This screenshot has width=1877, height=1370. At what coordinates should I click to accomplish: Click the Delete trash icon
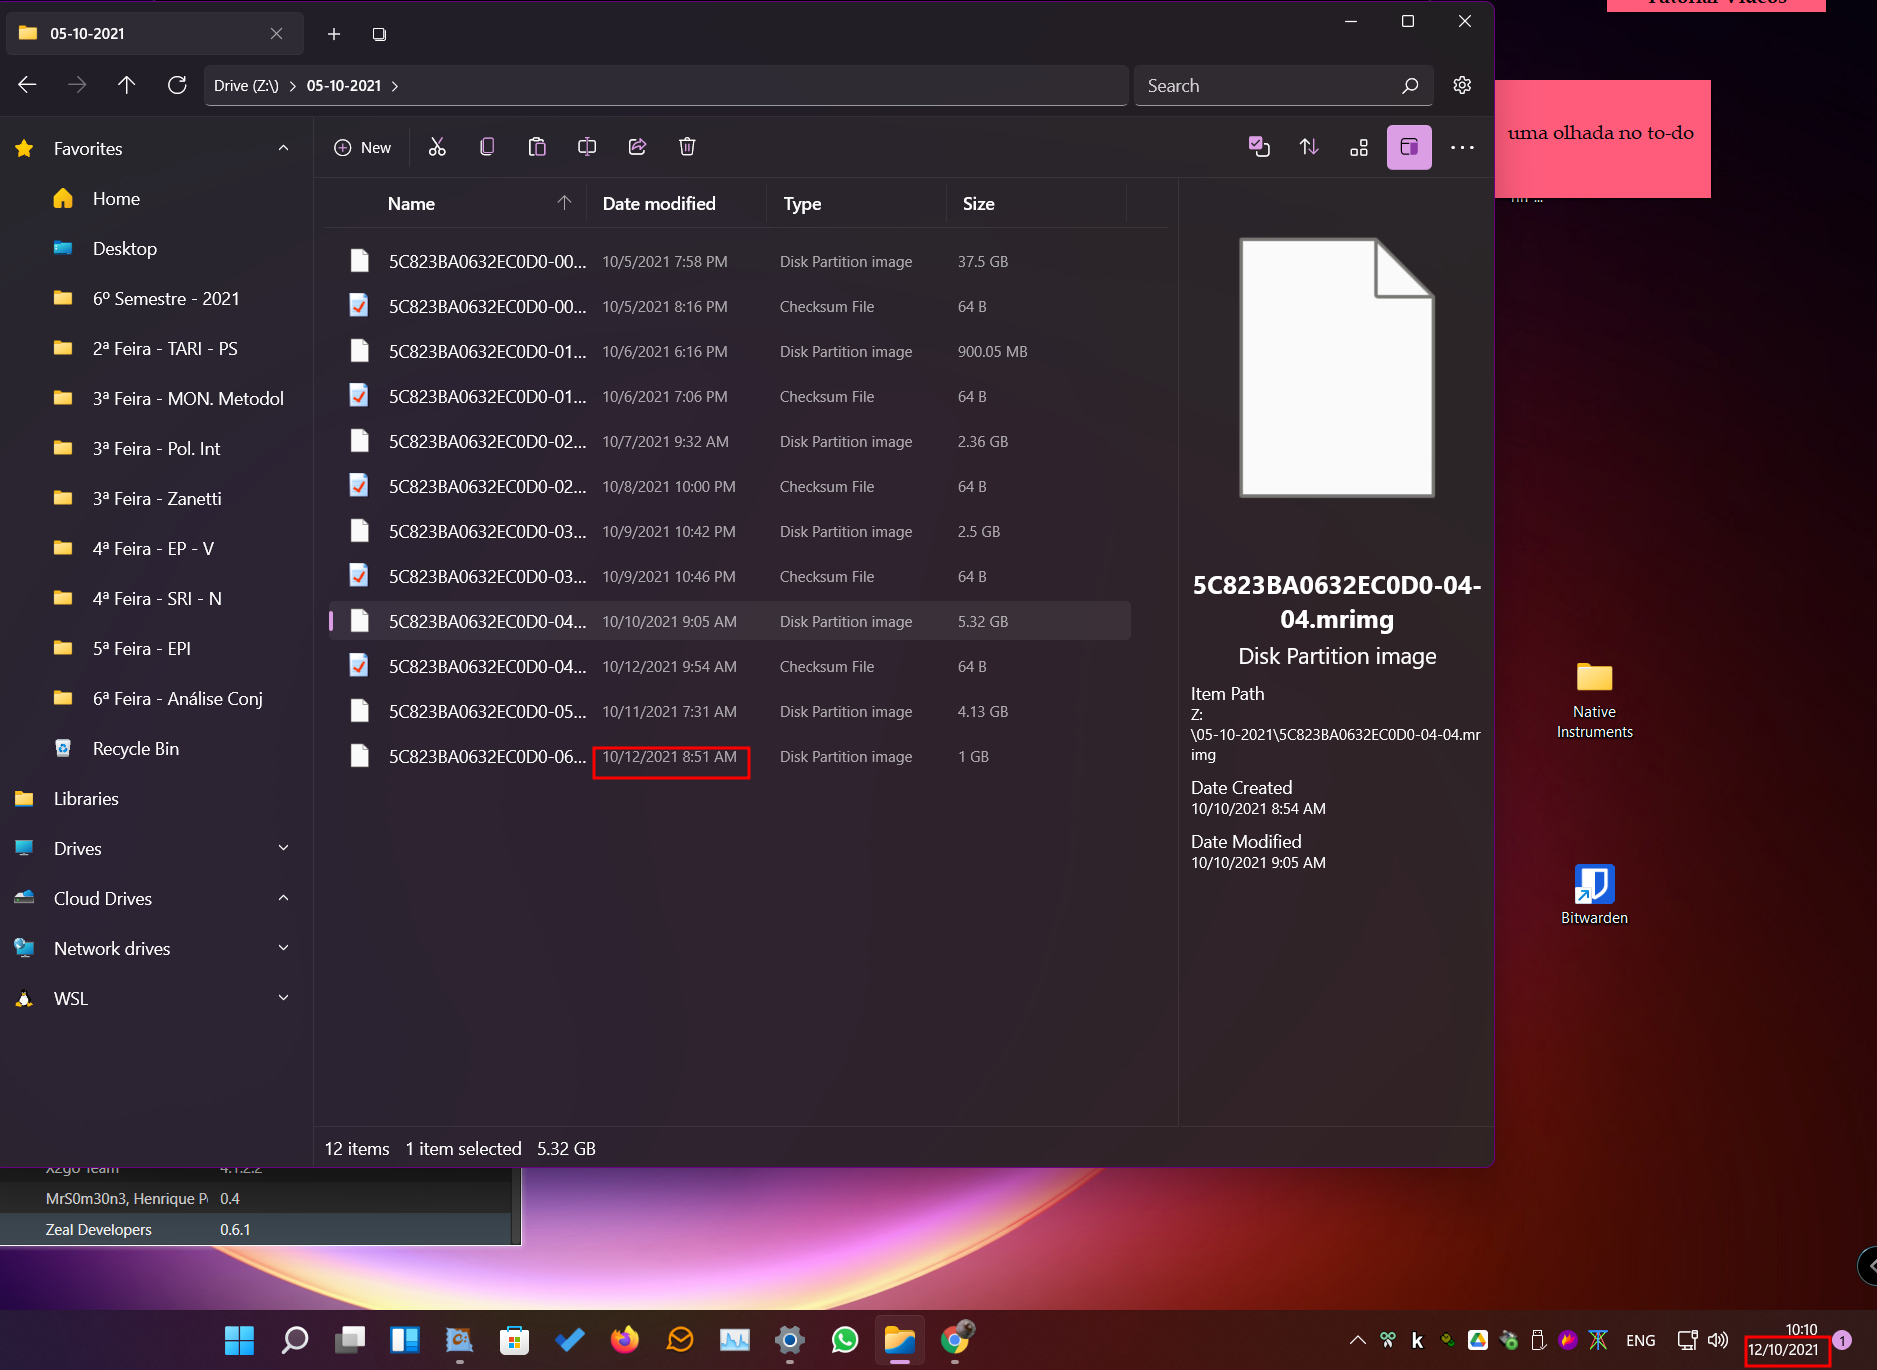[687, 147]
